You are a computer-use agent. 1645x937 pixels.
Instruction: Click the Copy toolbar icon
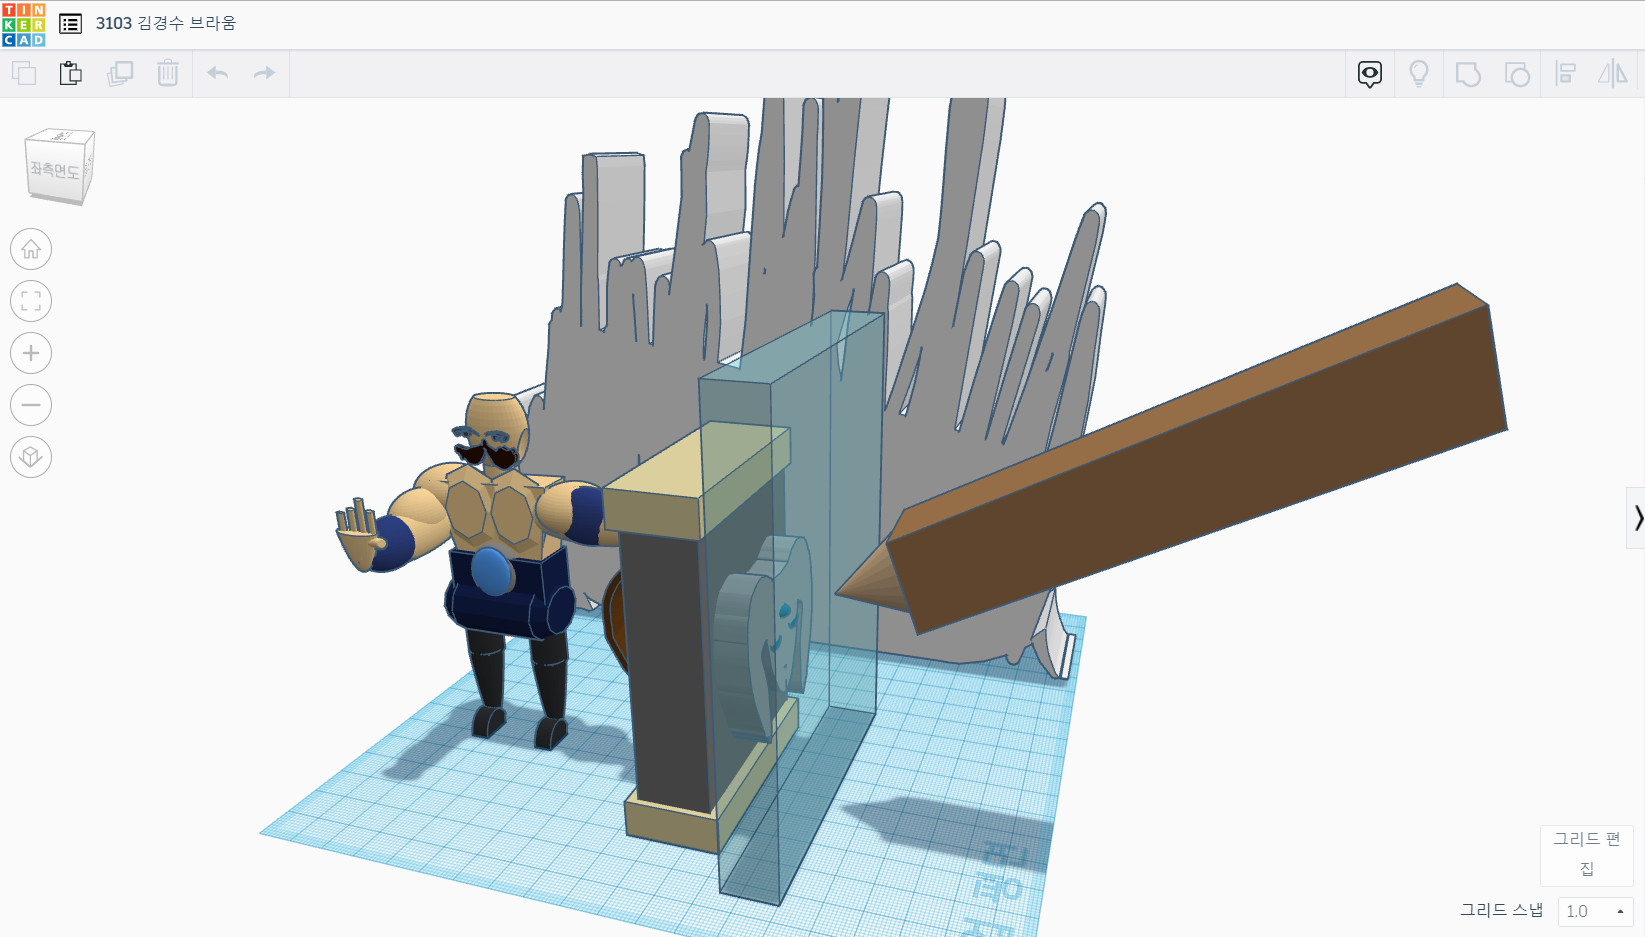(x=24, y=73)
